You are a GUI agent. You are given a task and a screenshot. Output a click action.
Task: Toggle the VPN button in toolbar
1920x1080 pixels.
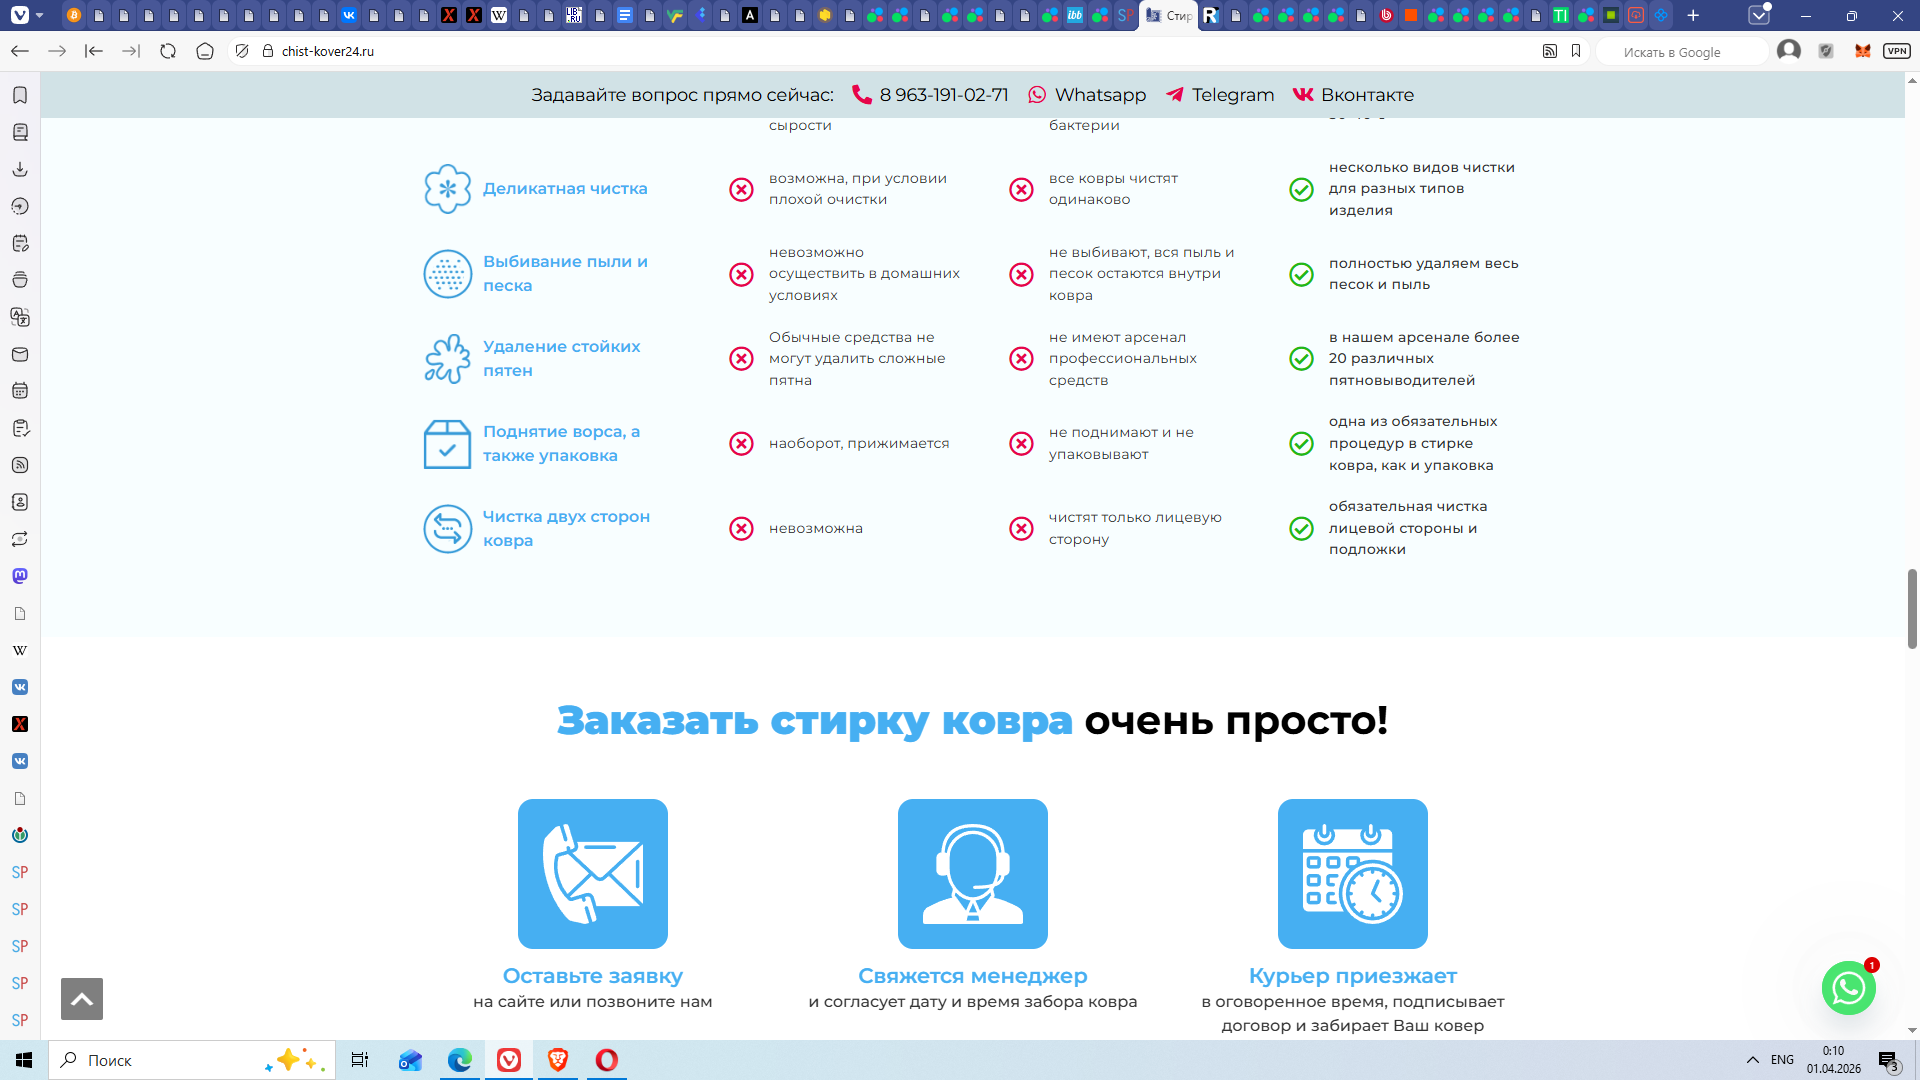1896,51
